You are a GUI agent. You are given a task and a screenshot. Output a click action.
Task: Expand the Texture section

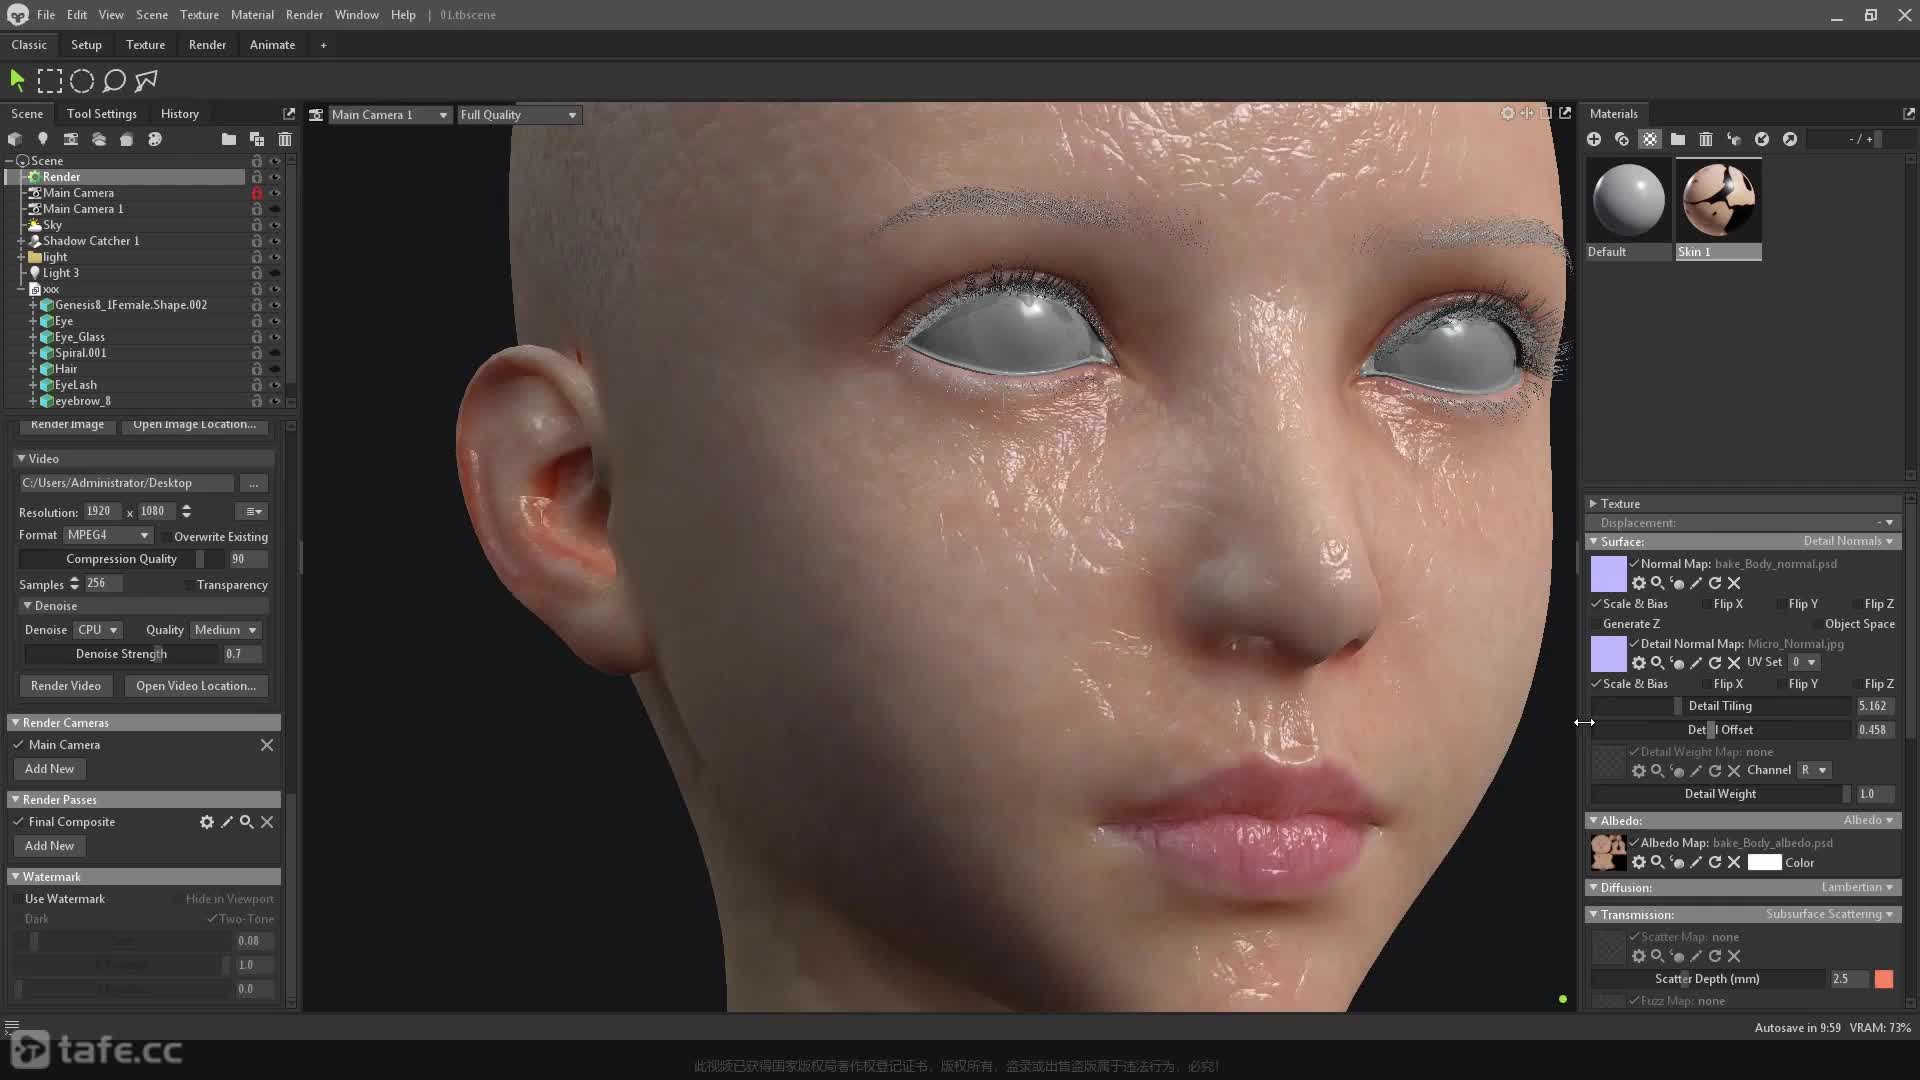coord(1593,504)
